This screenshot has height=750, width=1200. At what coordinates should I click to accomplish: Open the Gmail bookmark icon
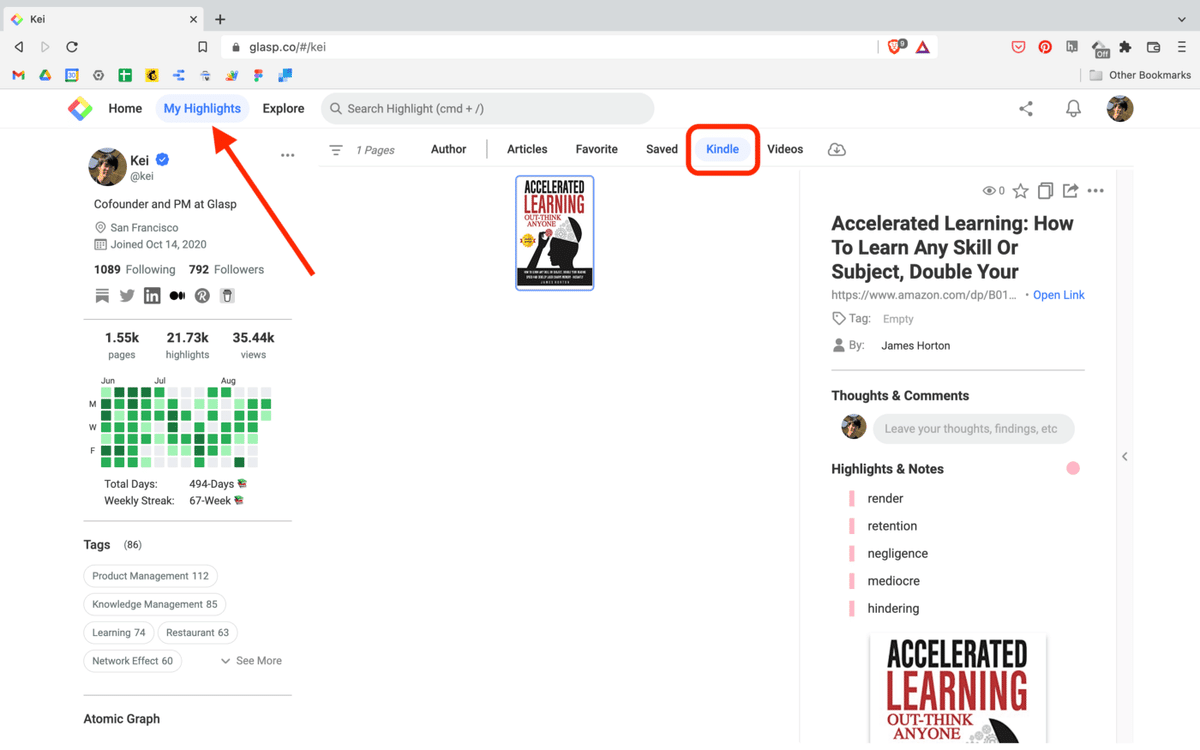coord(18,75)
